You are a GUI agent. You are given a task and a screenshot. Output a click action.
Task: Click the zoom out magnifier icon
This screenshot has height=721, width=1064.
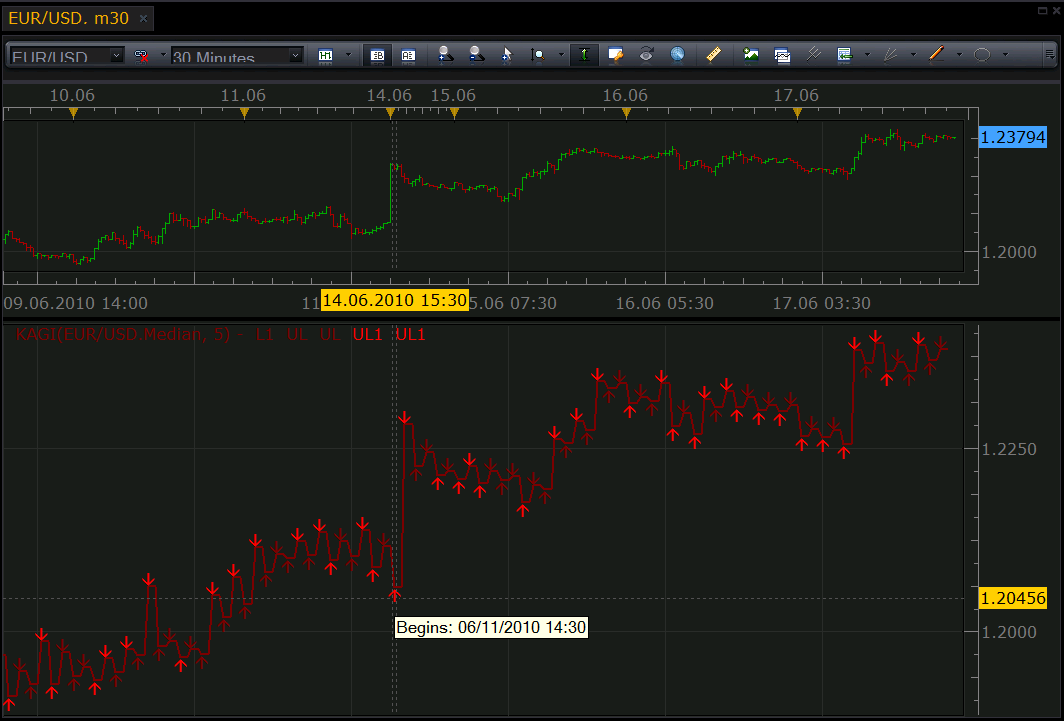(476, 55)
